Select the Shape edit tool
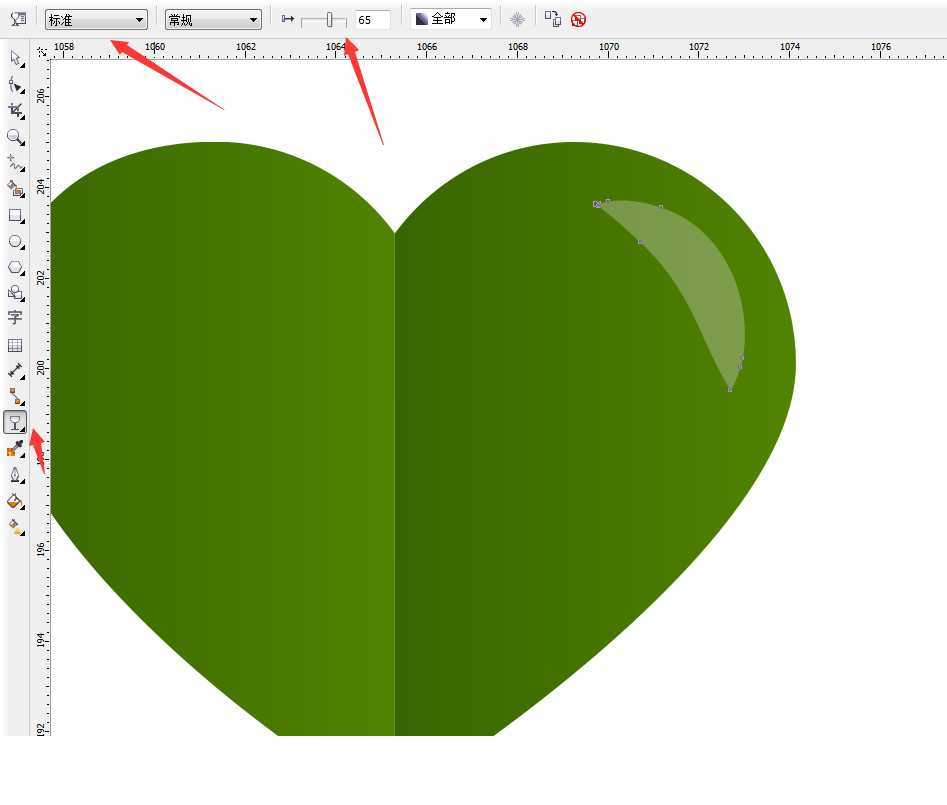The height and width of the screenshot is (805, 947). click(x=15, y=84)
